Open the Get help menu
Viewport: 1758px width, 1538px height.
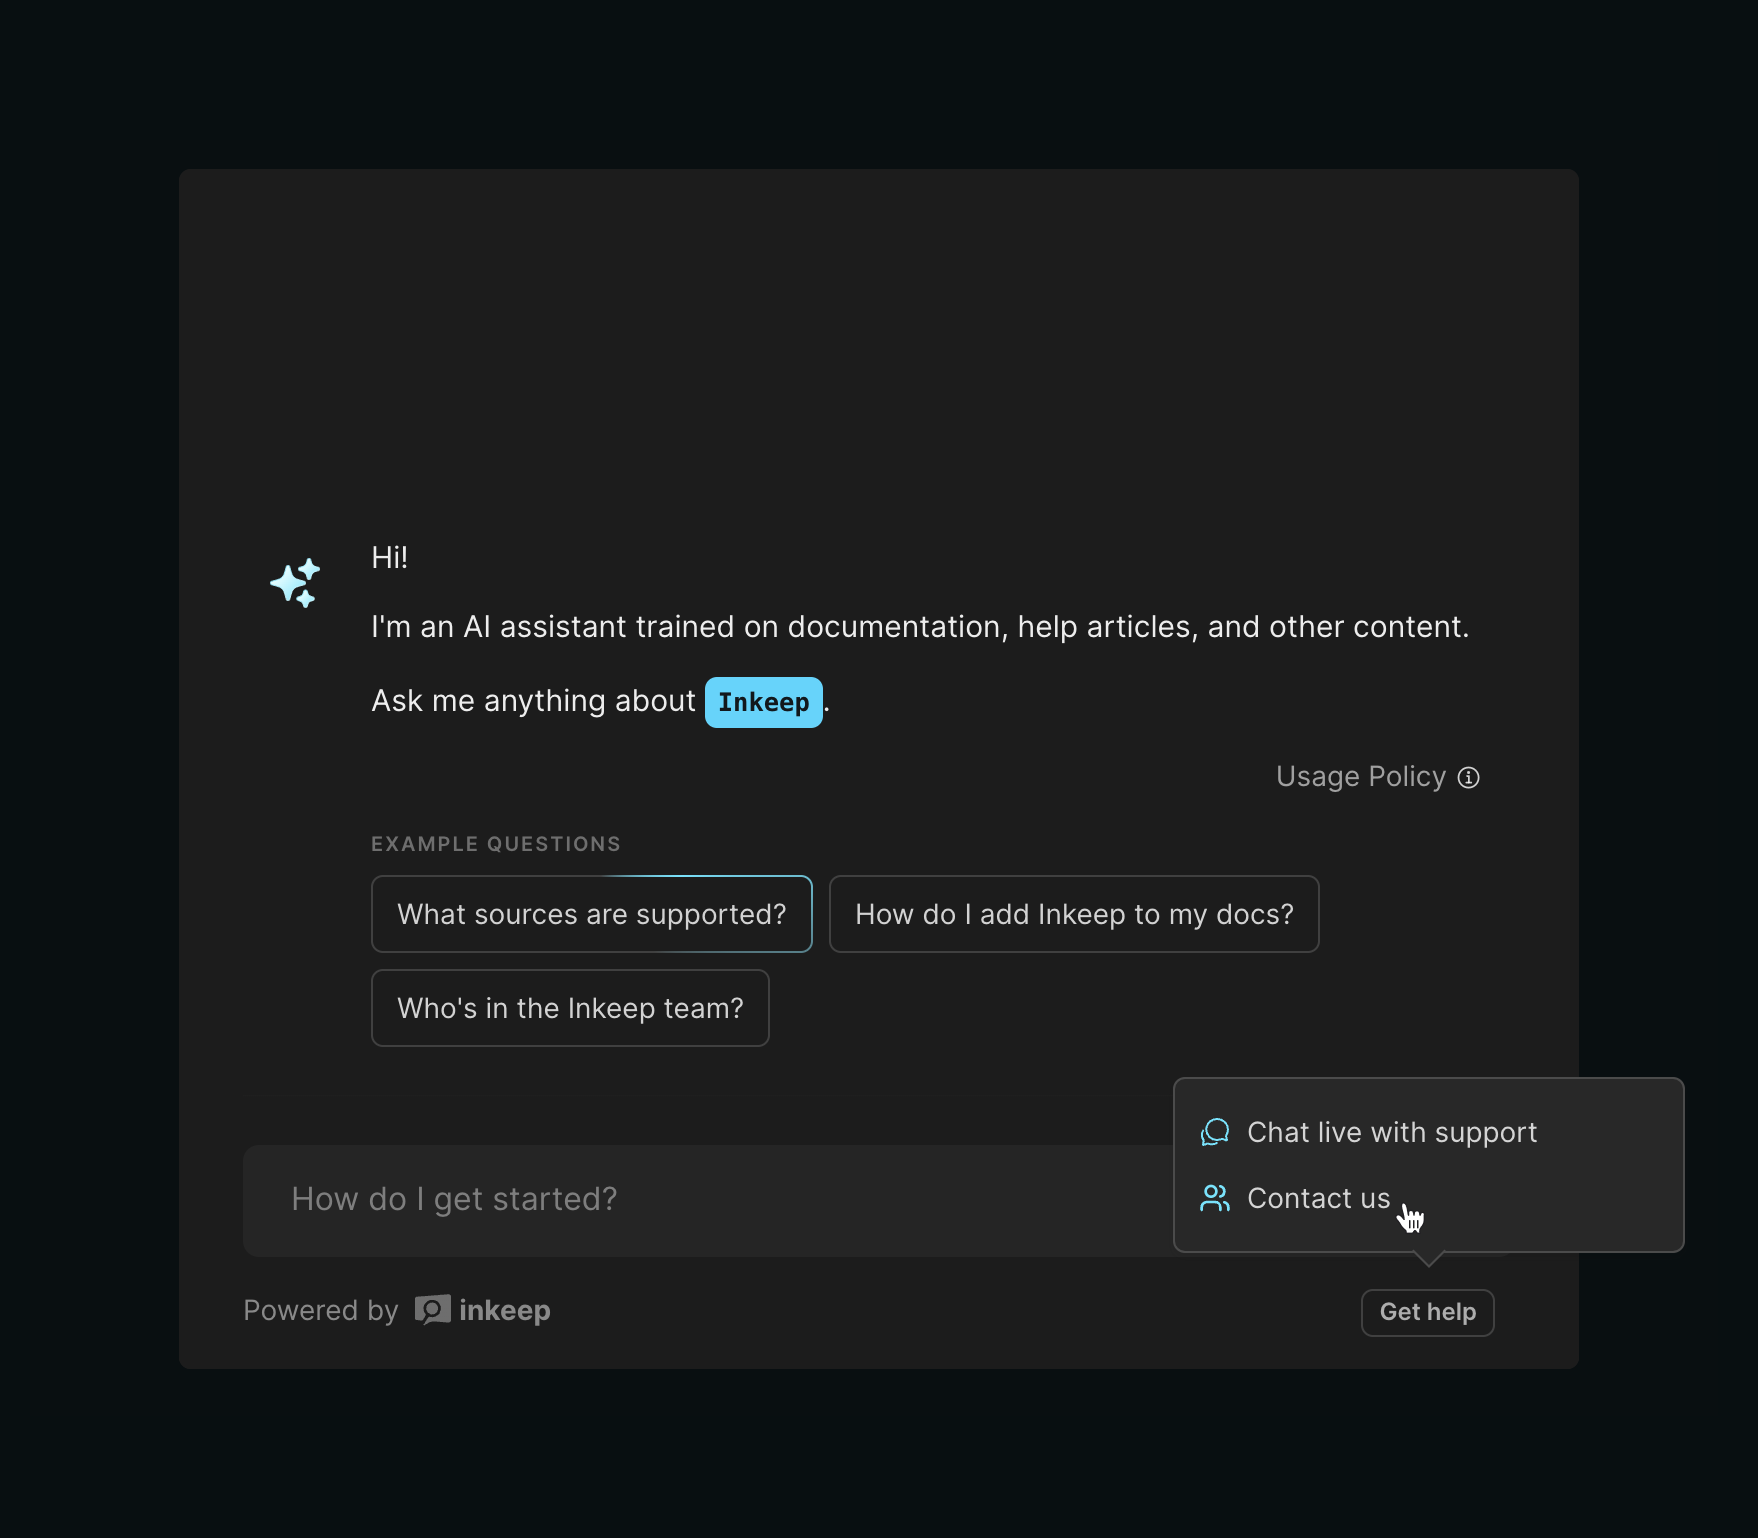tap(1427, 1312)
